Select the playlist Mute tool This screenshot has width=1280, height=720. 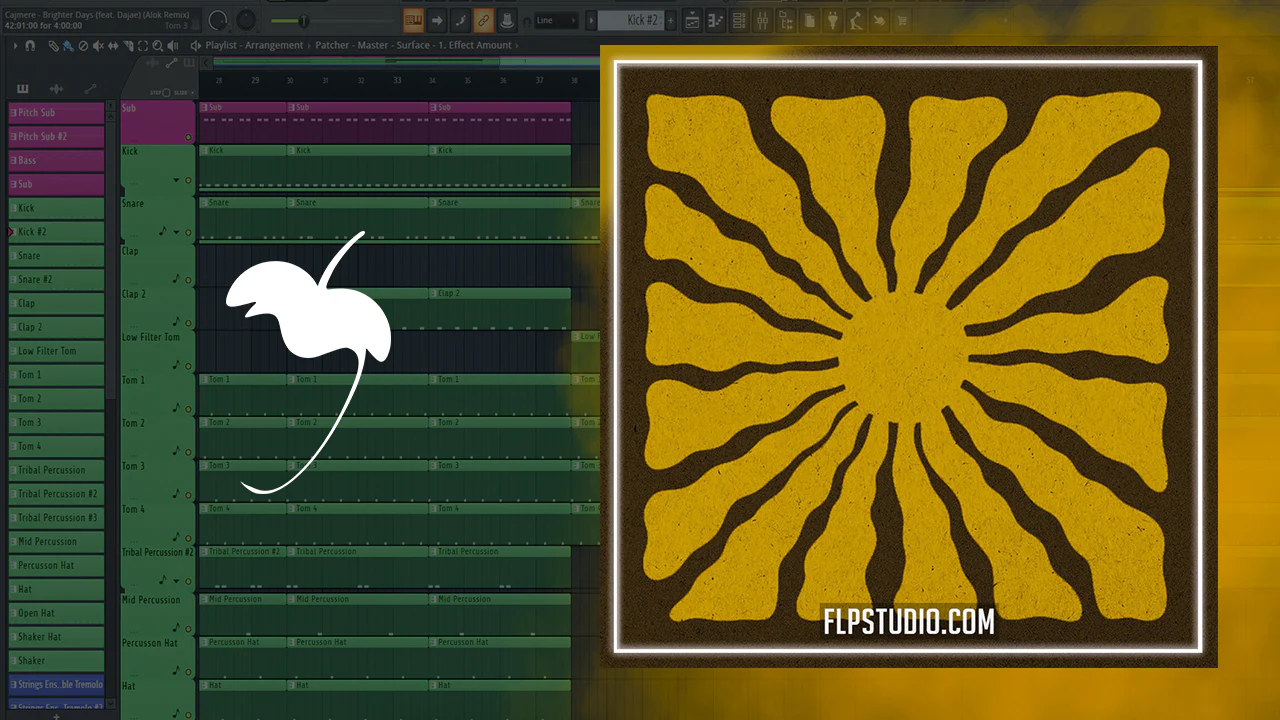point(98,45)
